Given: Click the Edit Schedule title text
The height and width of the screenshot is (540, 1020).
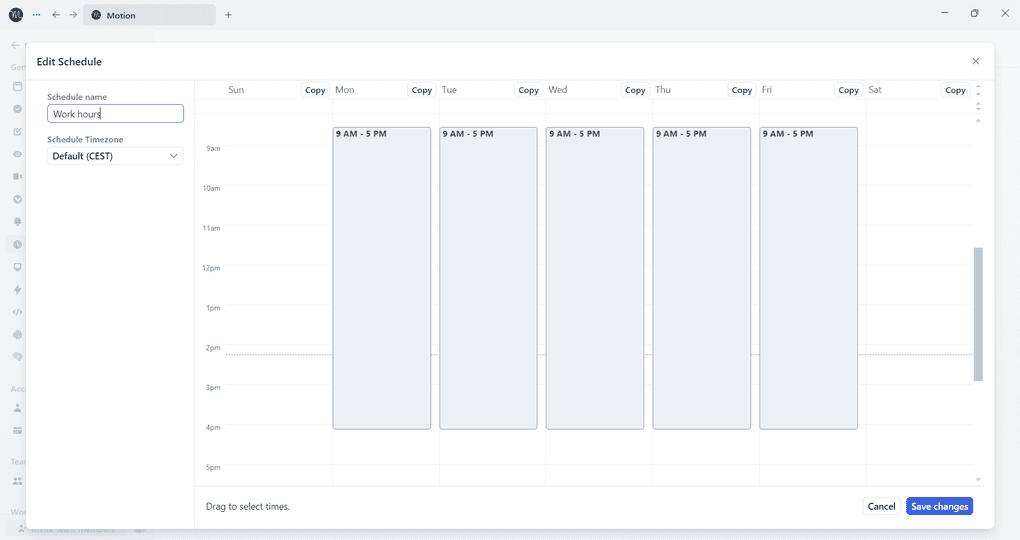Looking at the screenshot, I should [69, 62].
